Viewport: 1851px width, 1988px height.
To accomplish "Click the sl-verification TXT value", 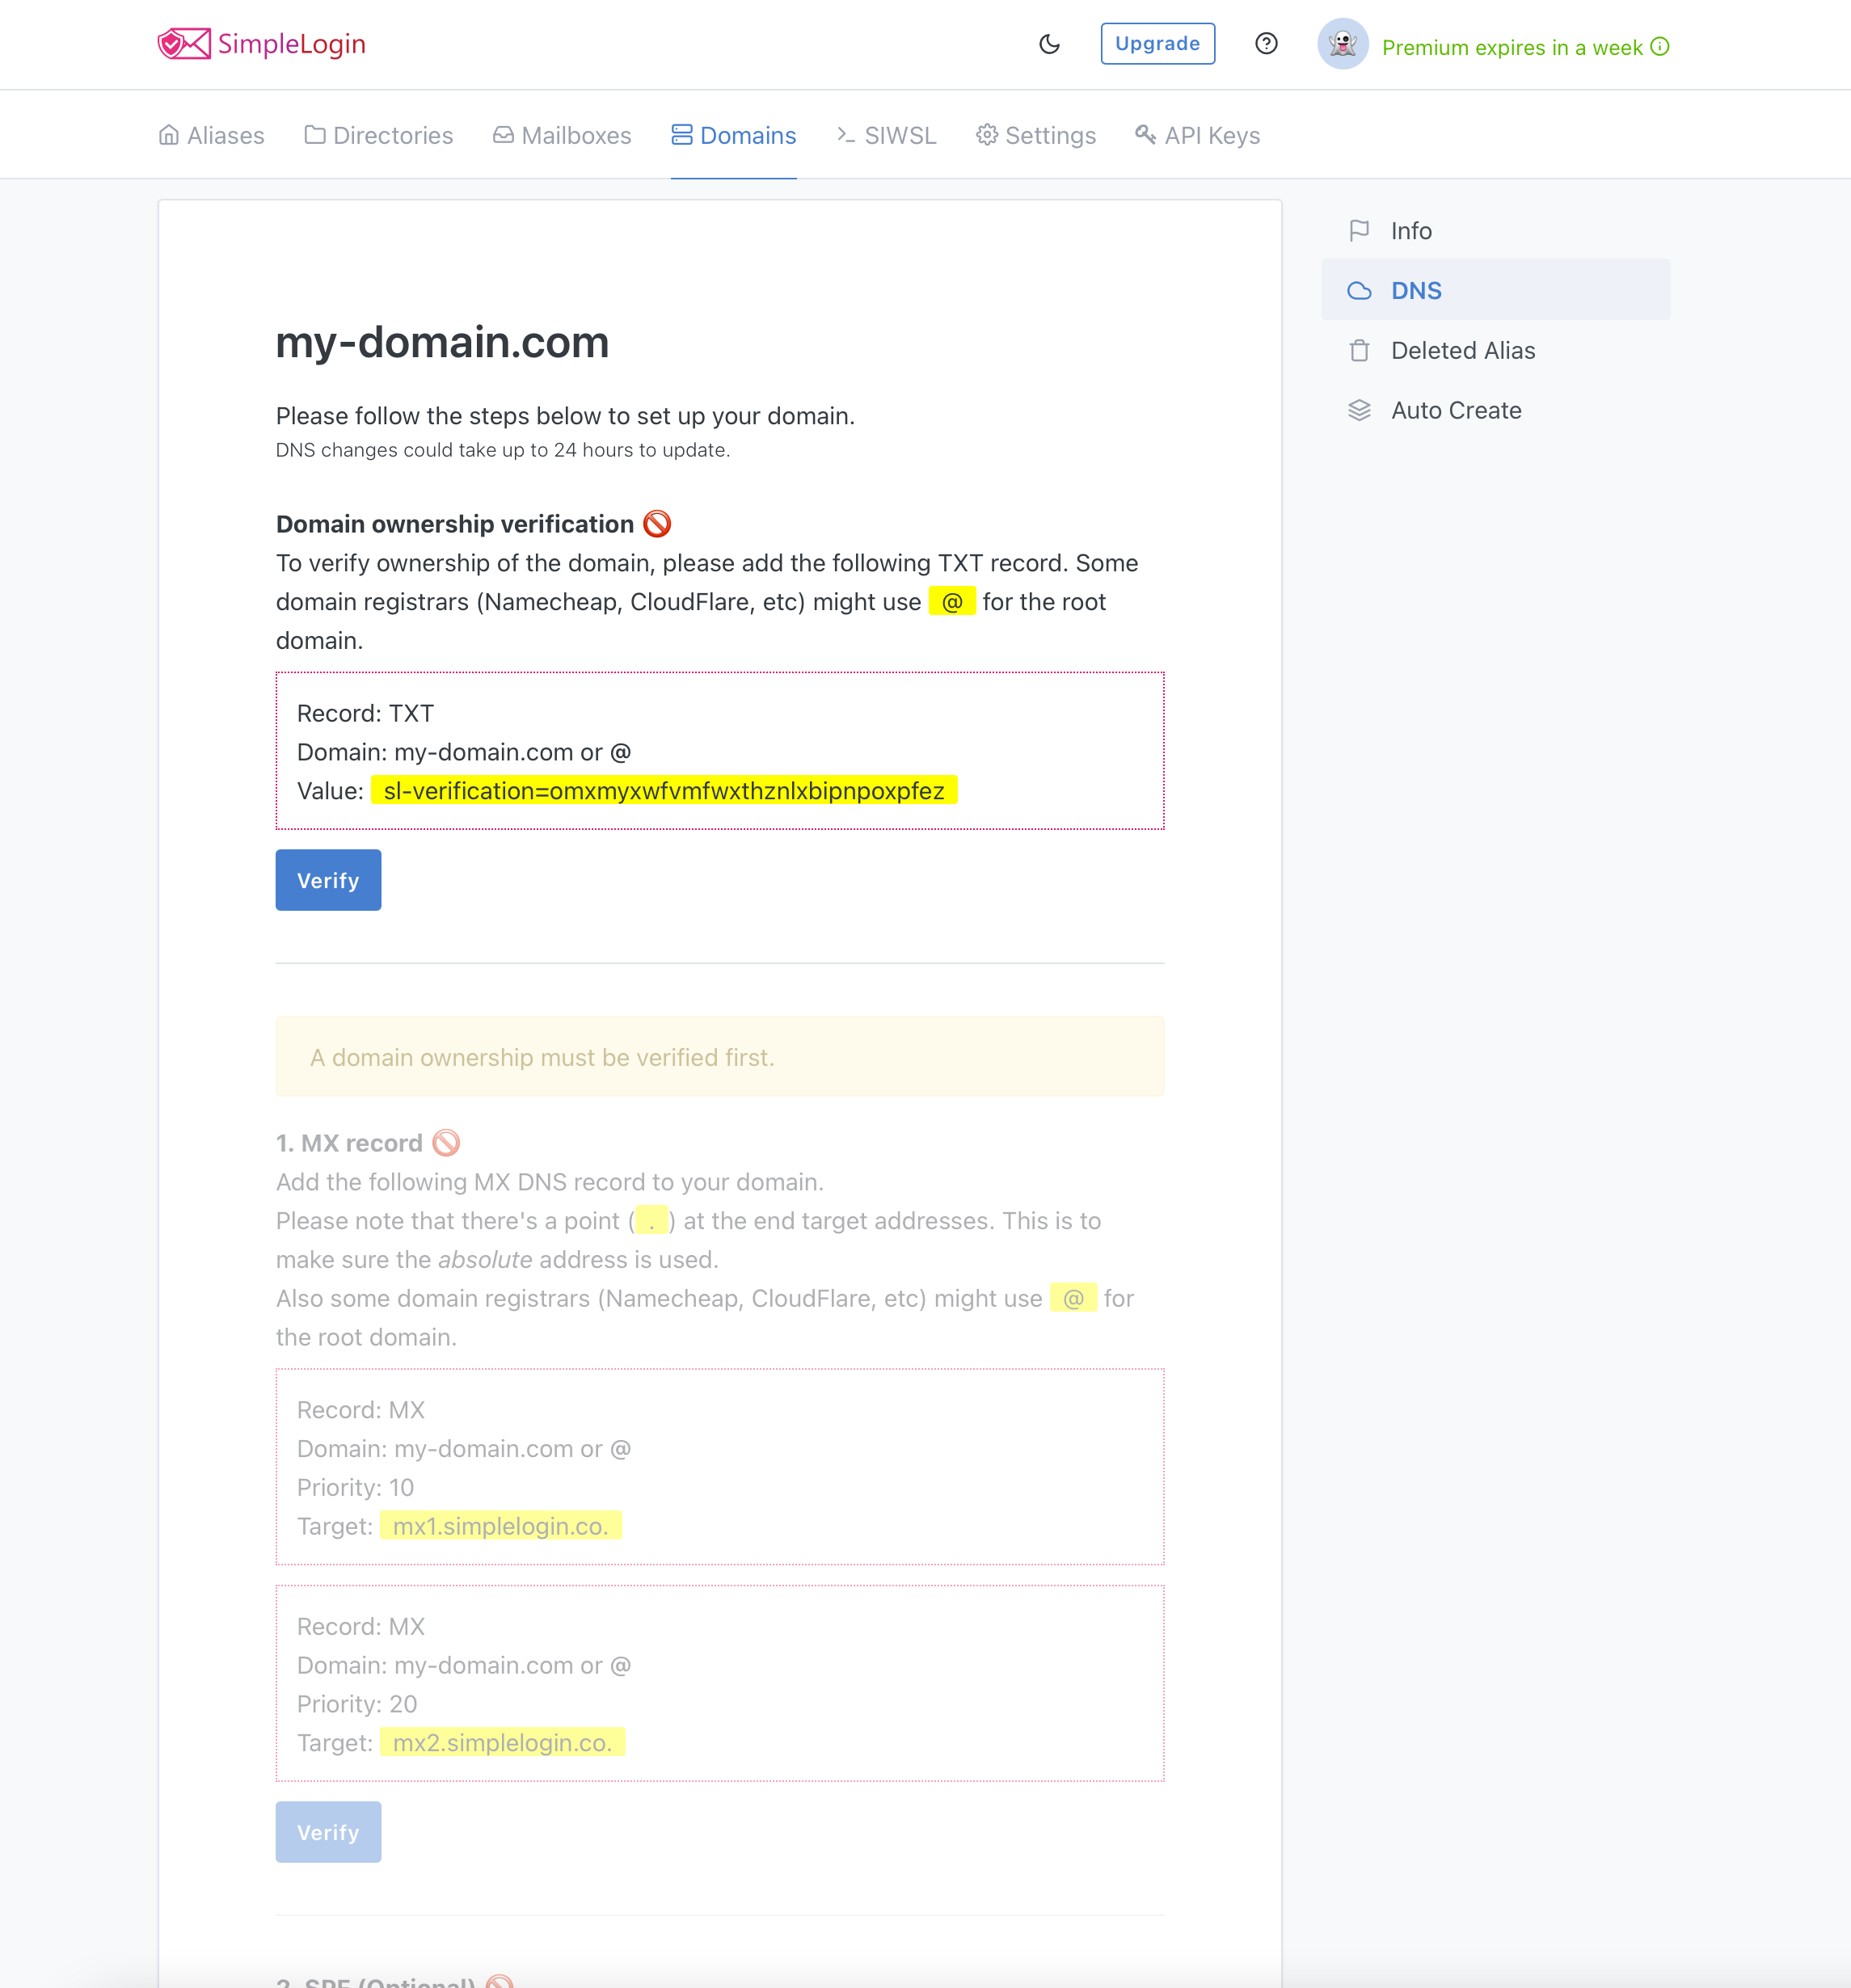I will [x=664, y=790].
